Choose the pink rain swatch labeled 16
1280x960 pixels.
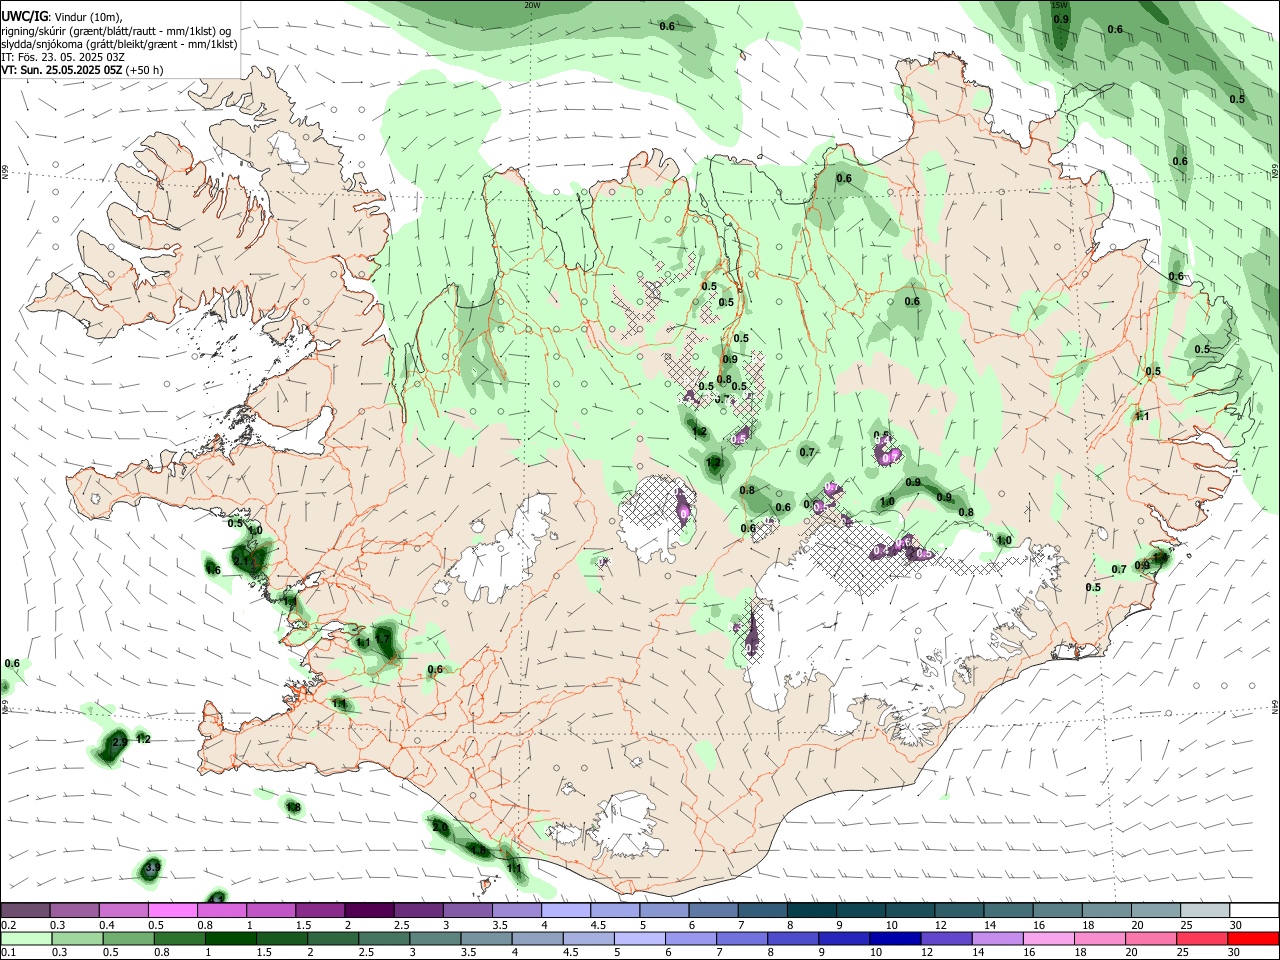pyautogui.click(x=1049, y=938)
